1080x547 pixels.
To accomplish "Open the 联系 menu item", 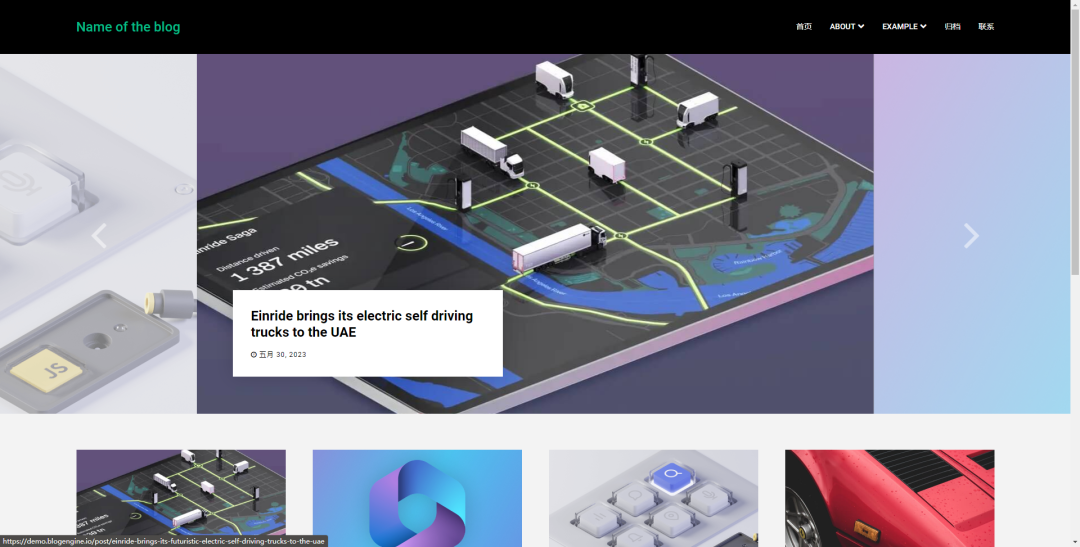I will point(986,26).
